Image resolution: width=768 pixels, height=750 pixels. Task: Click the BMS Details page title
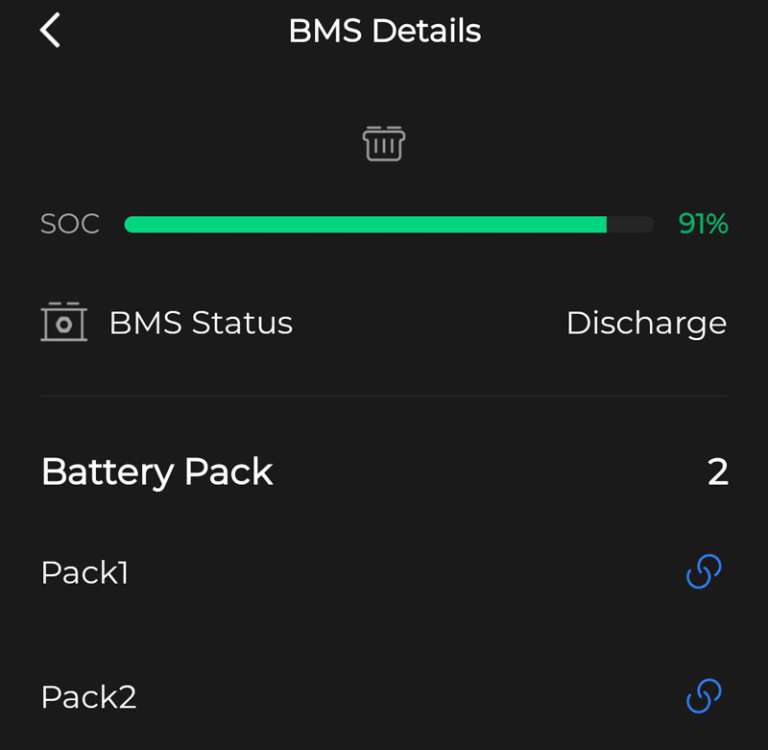pos(384,31)
